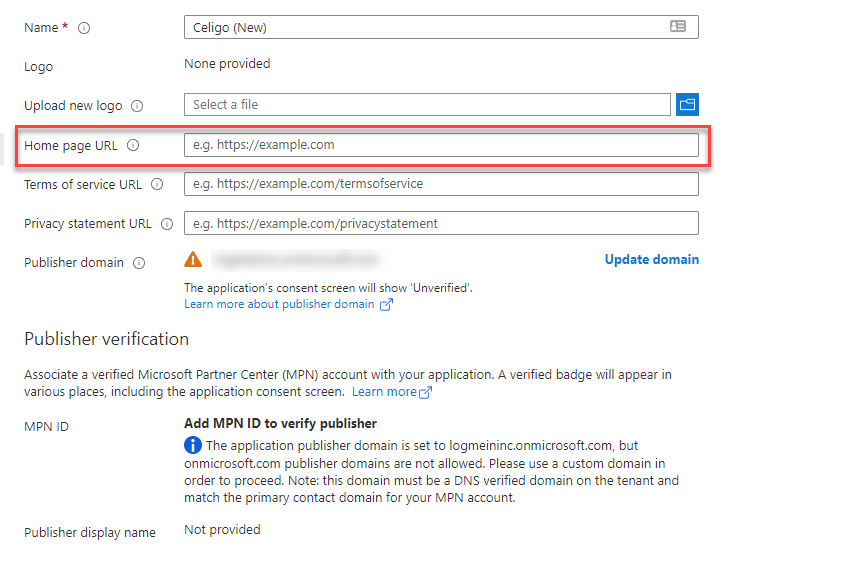This screenshot has width=857, height=573.
Task: Click the Select a file upload field
Action: point(427,105)
